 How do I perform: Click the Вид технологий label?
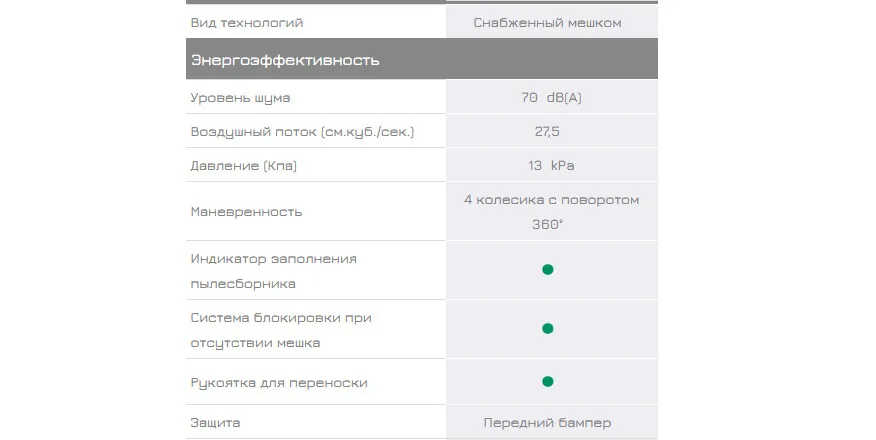(x=246, y=23)
